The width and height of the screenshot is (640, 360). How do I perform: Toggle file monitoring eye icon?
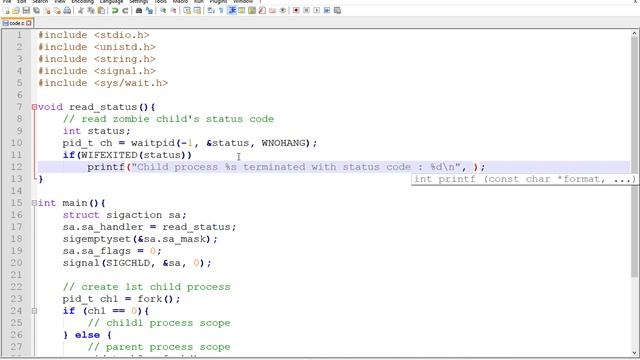tap(282, 10)
